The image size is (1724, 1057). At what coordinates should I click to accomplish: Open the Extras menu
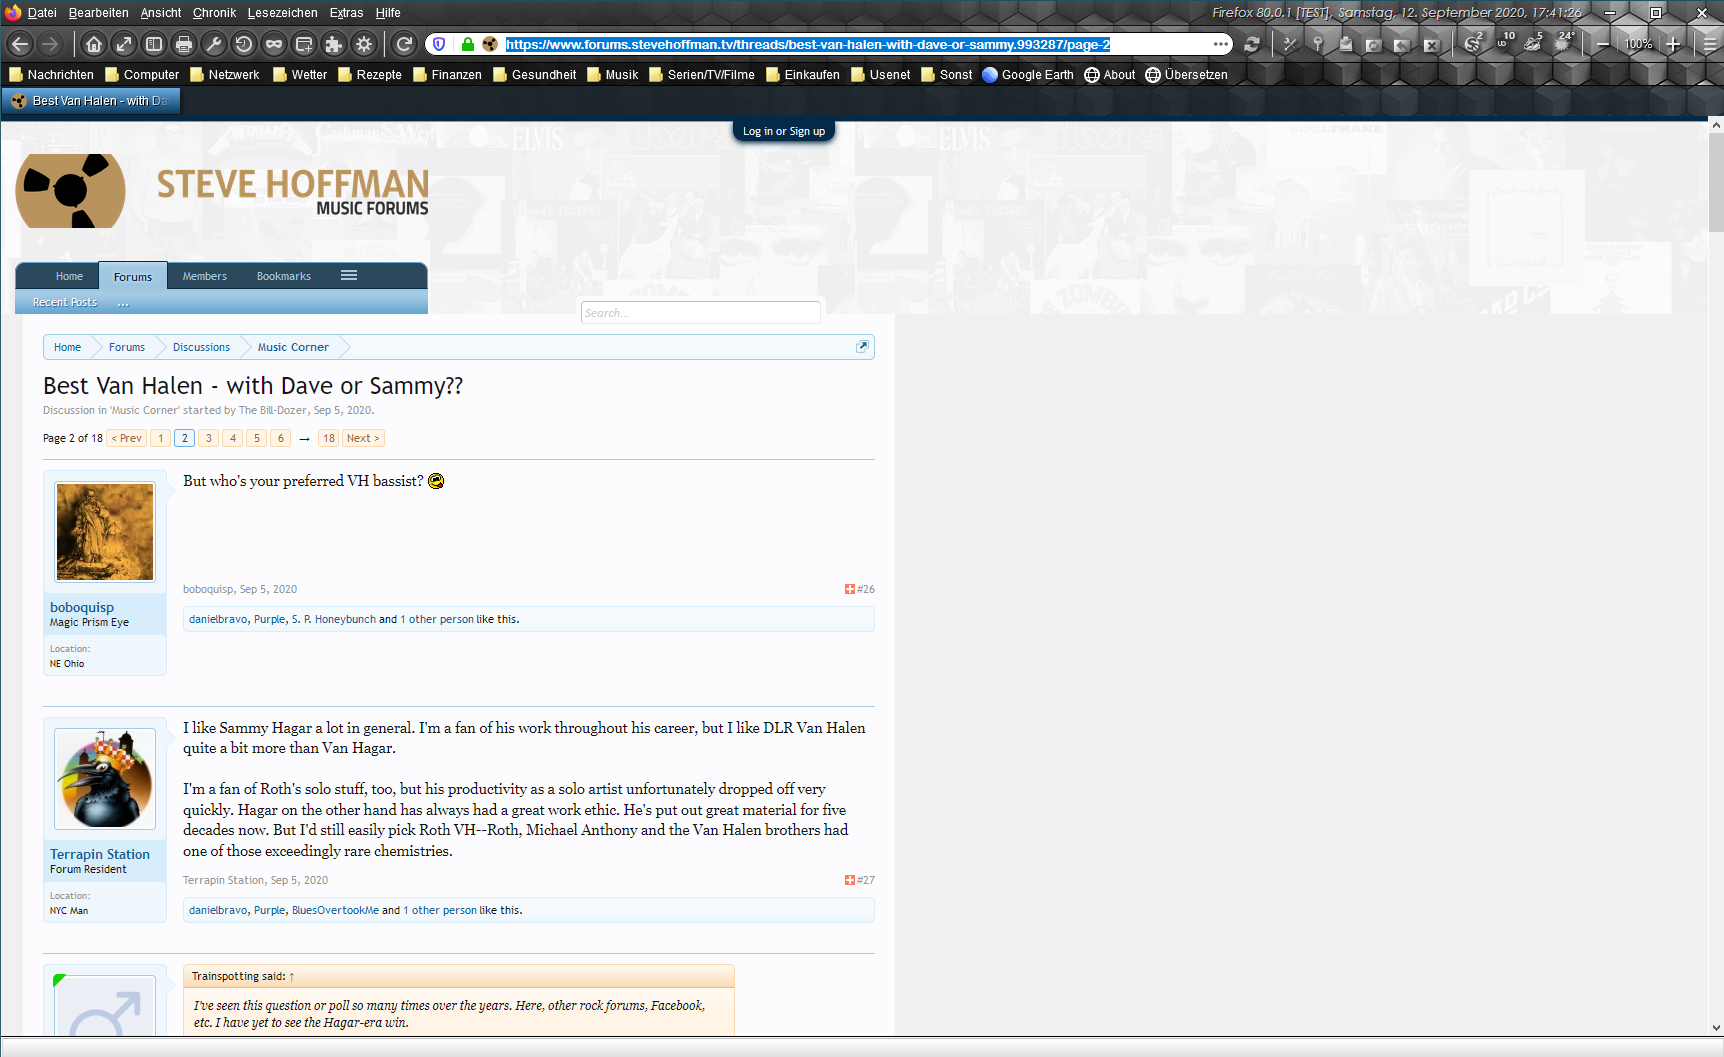coord(346,13)
